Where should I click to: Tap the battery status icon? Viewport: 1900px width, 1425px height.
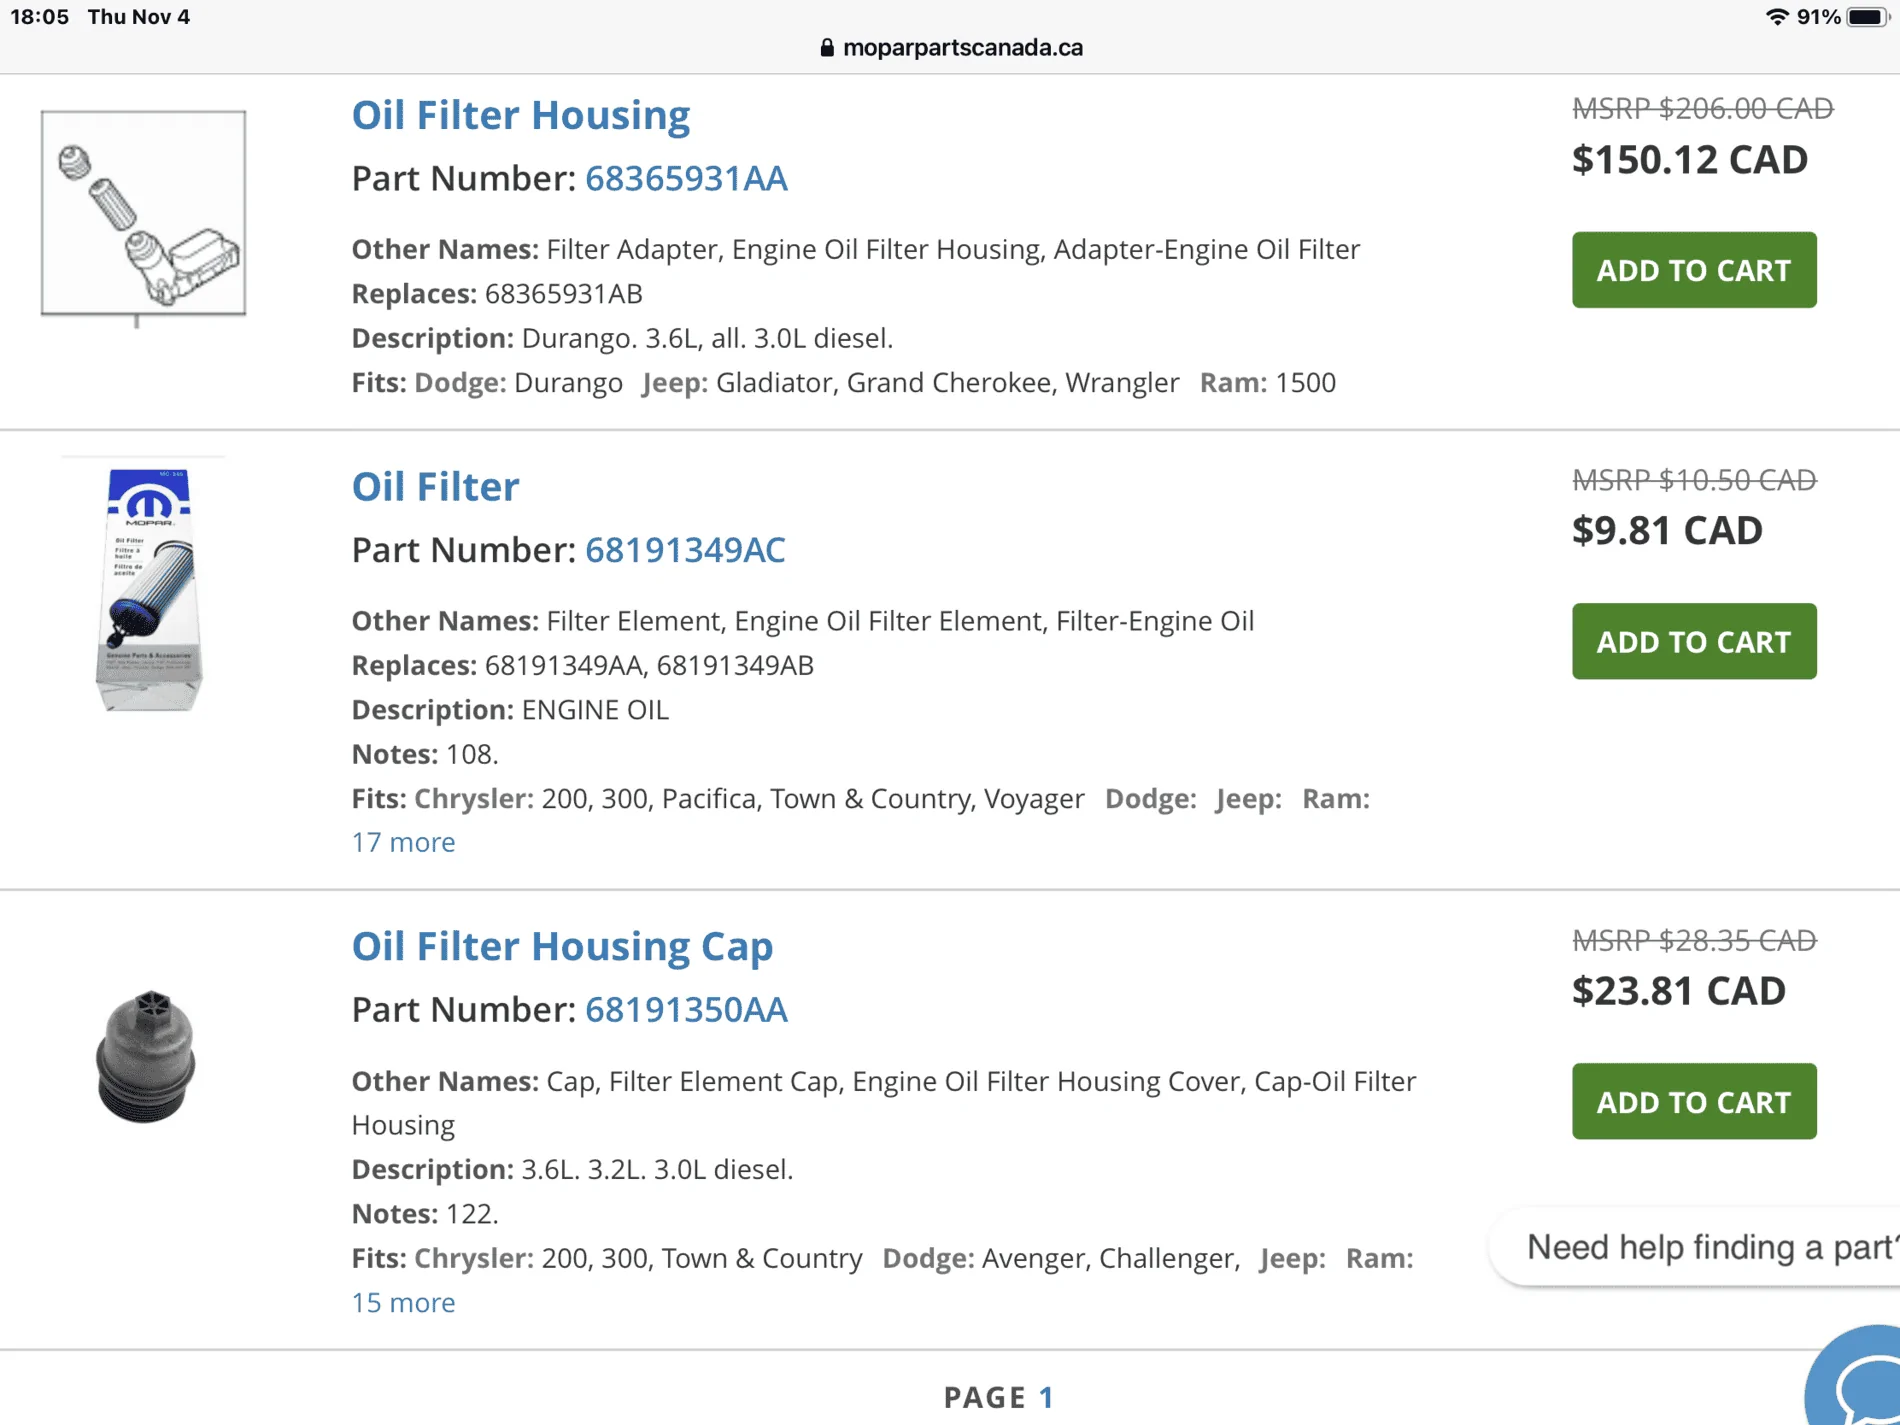click(1867, 17)
